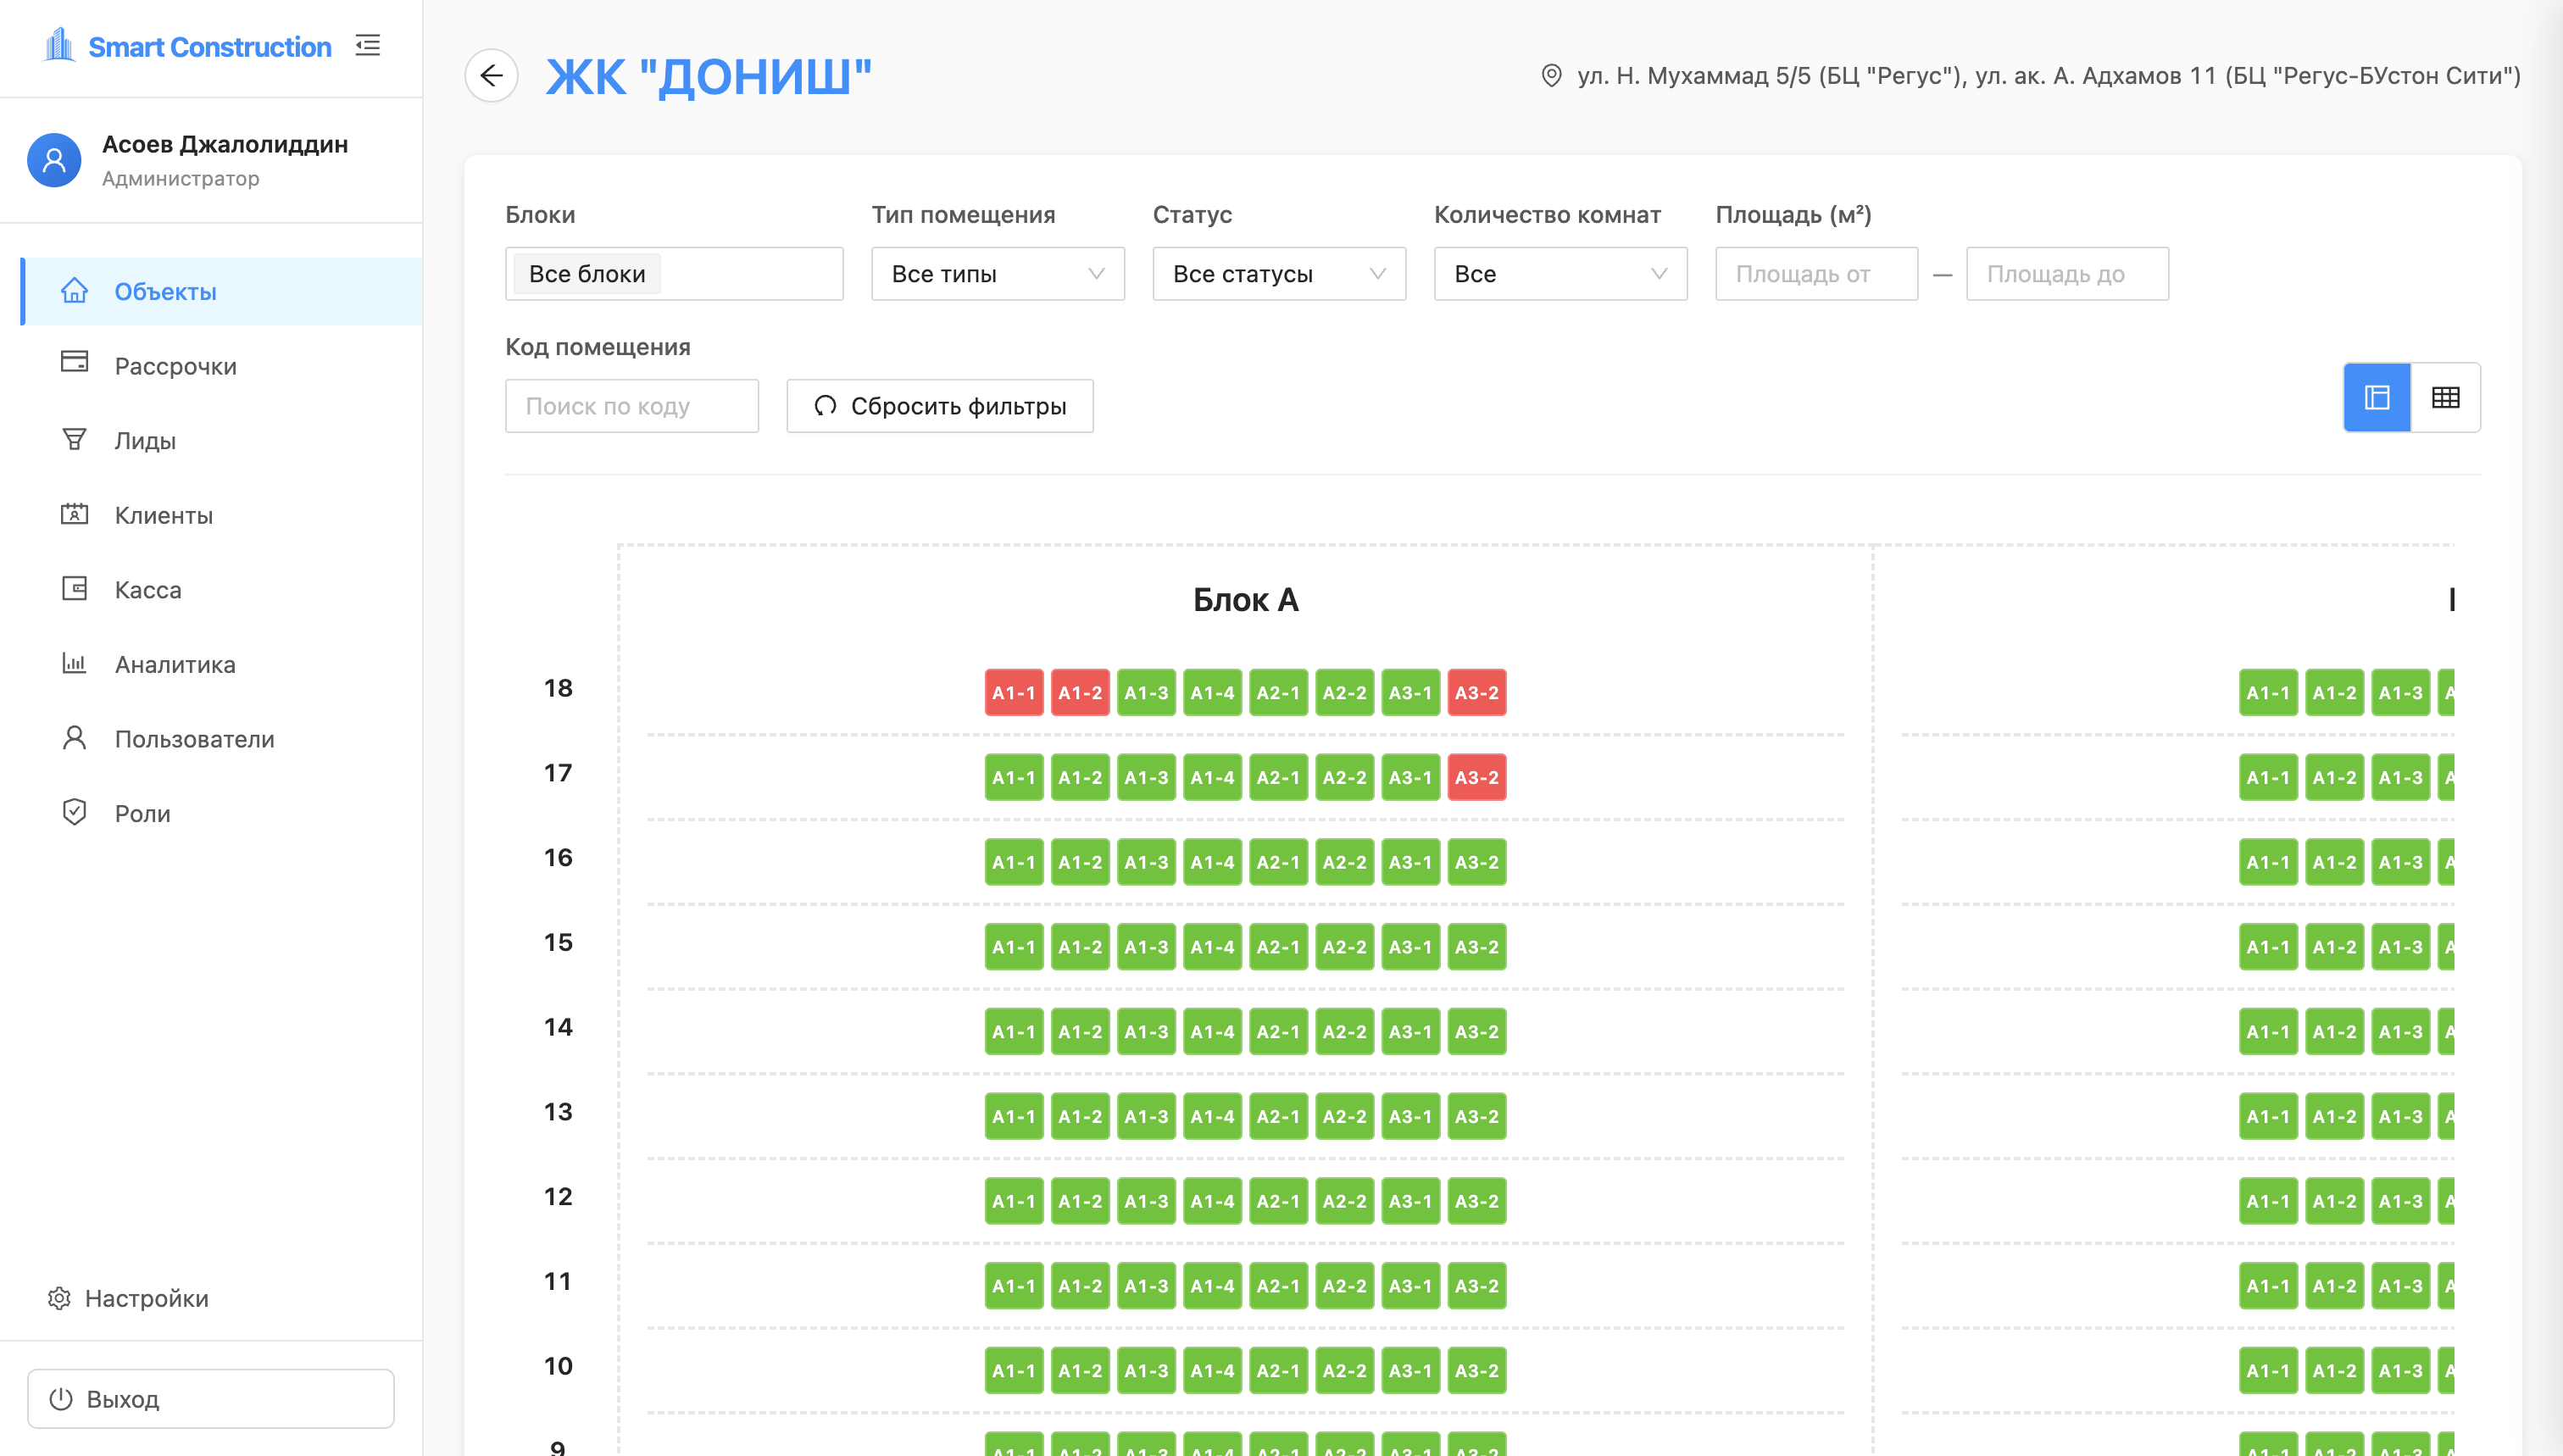Switch to the chessboard layout view
This screenshot has height=1456, width=2563.
point(2377,397)
